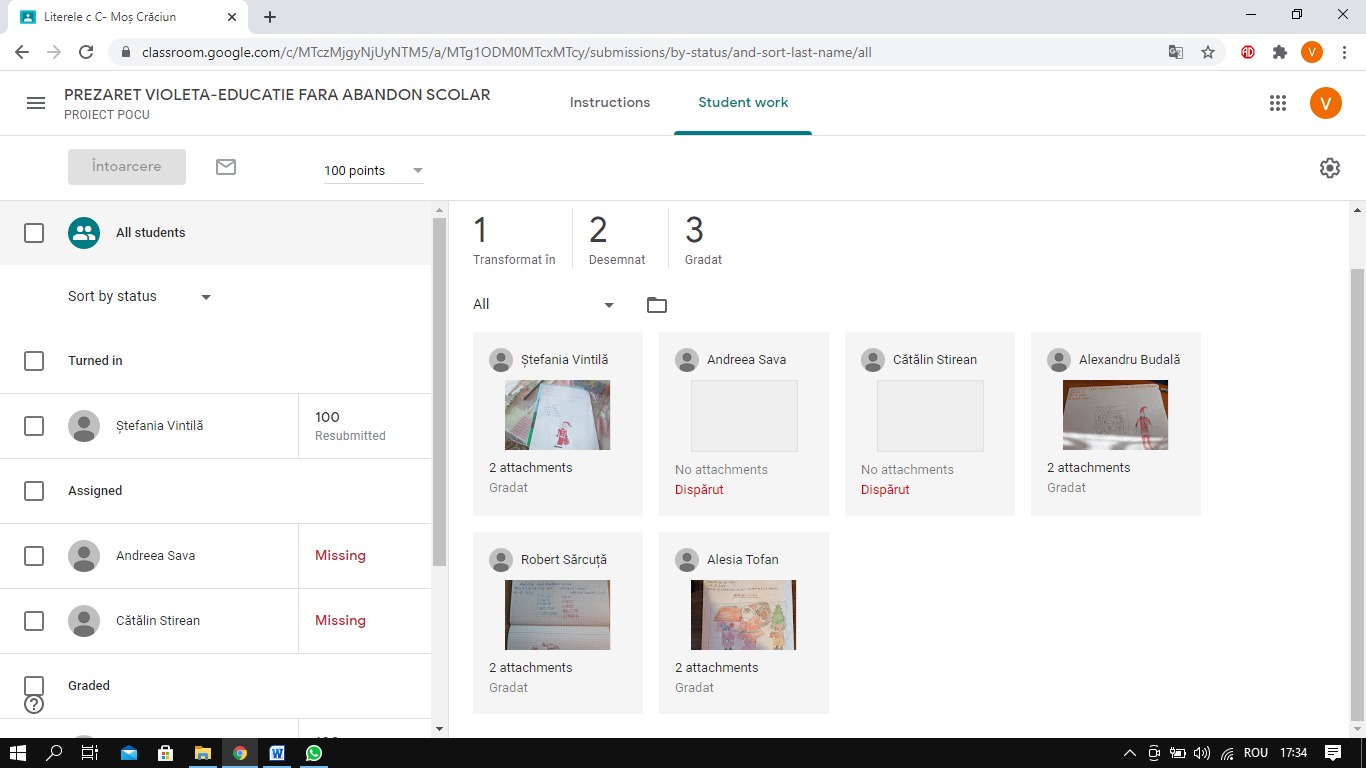Tick the All students checkbox

[x=34, y=233]
